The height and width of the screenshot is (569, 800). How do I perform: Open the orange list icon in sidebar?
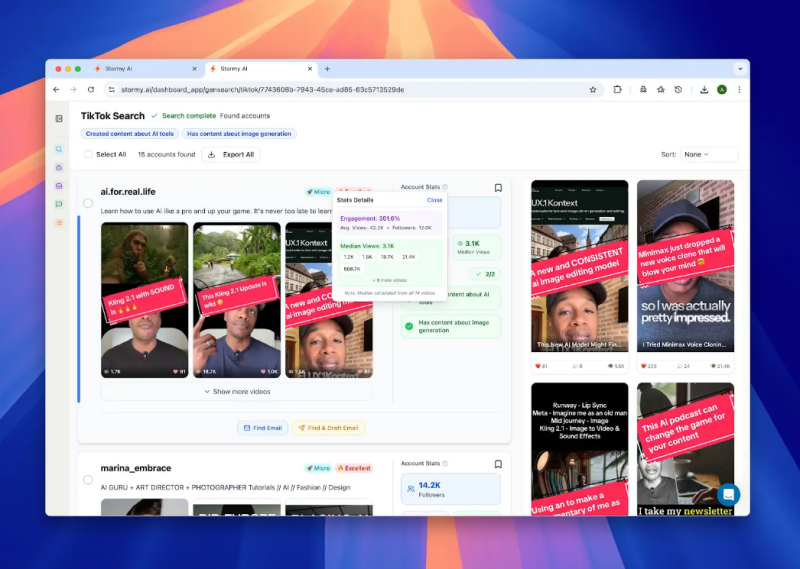click(x=59, y=222)
